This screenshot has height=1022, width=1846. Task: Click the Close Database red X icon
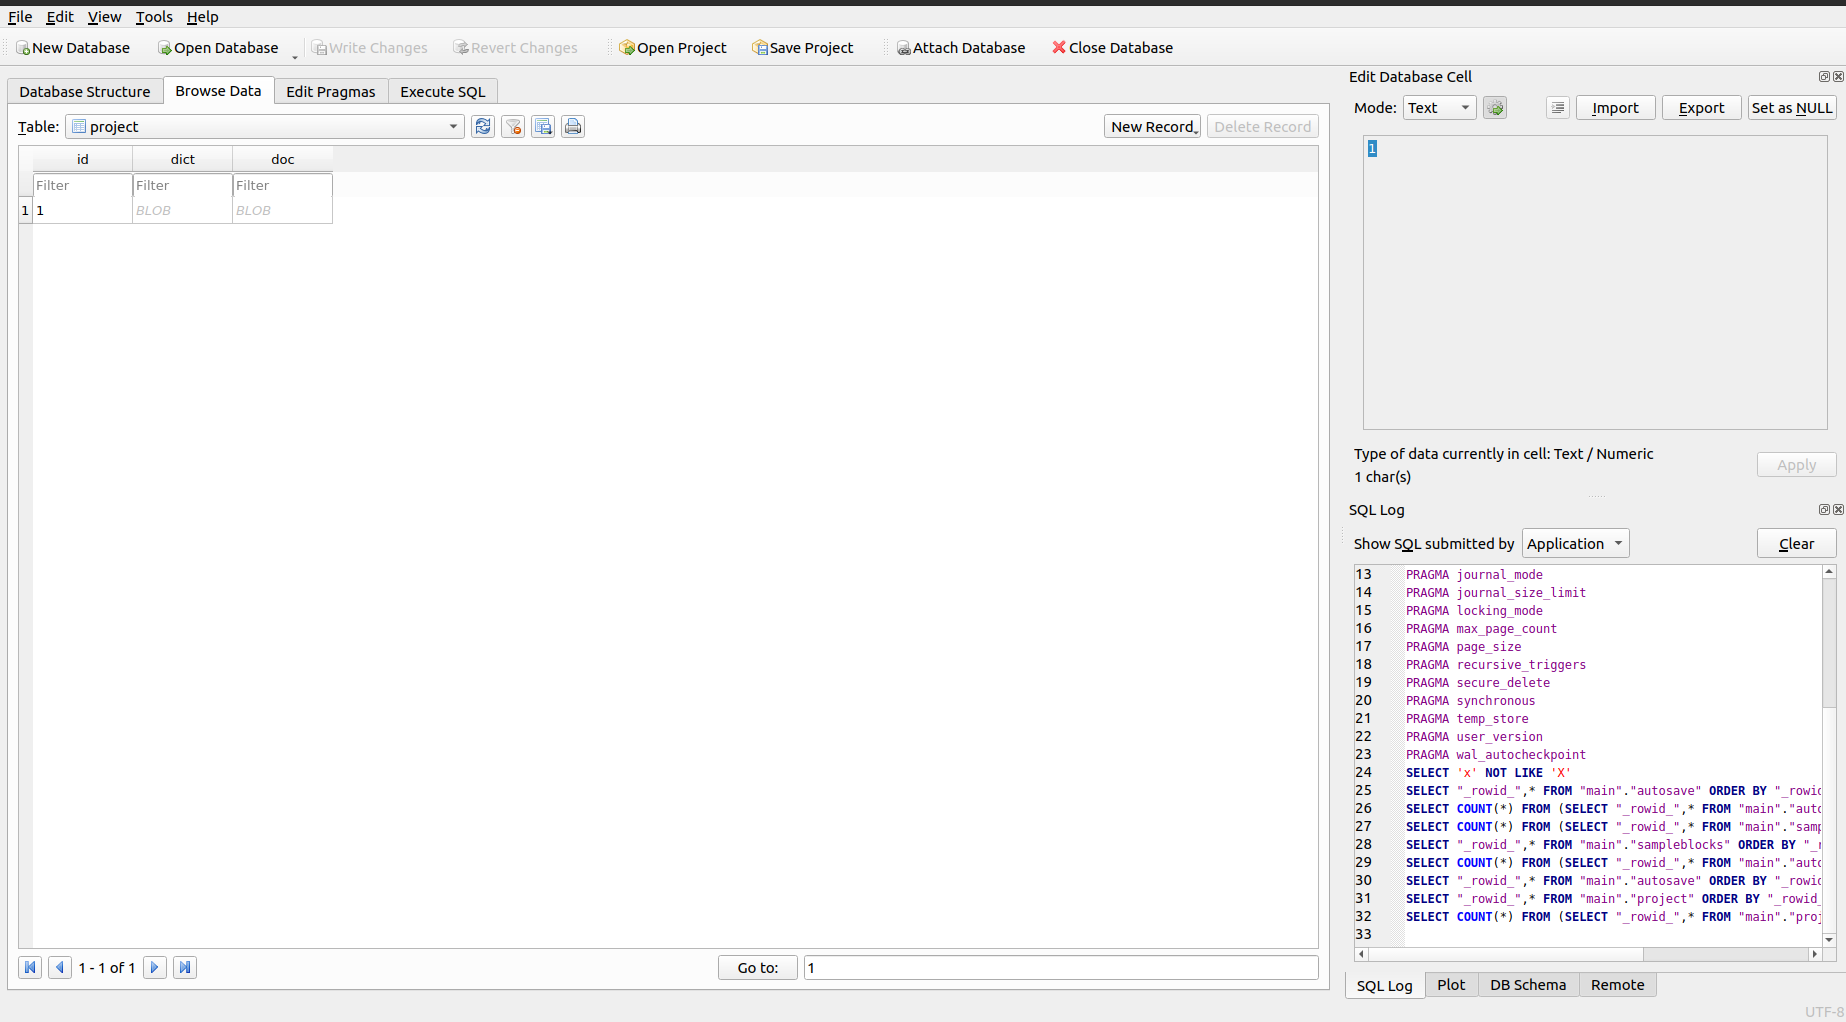pyautogui.click(x=1059, y=47)
